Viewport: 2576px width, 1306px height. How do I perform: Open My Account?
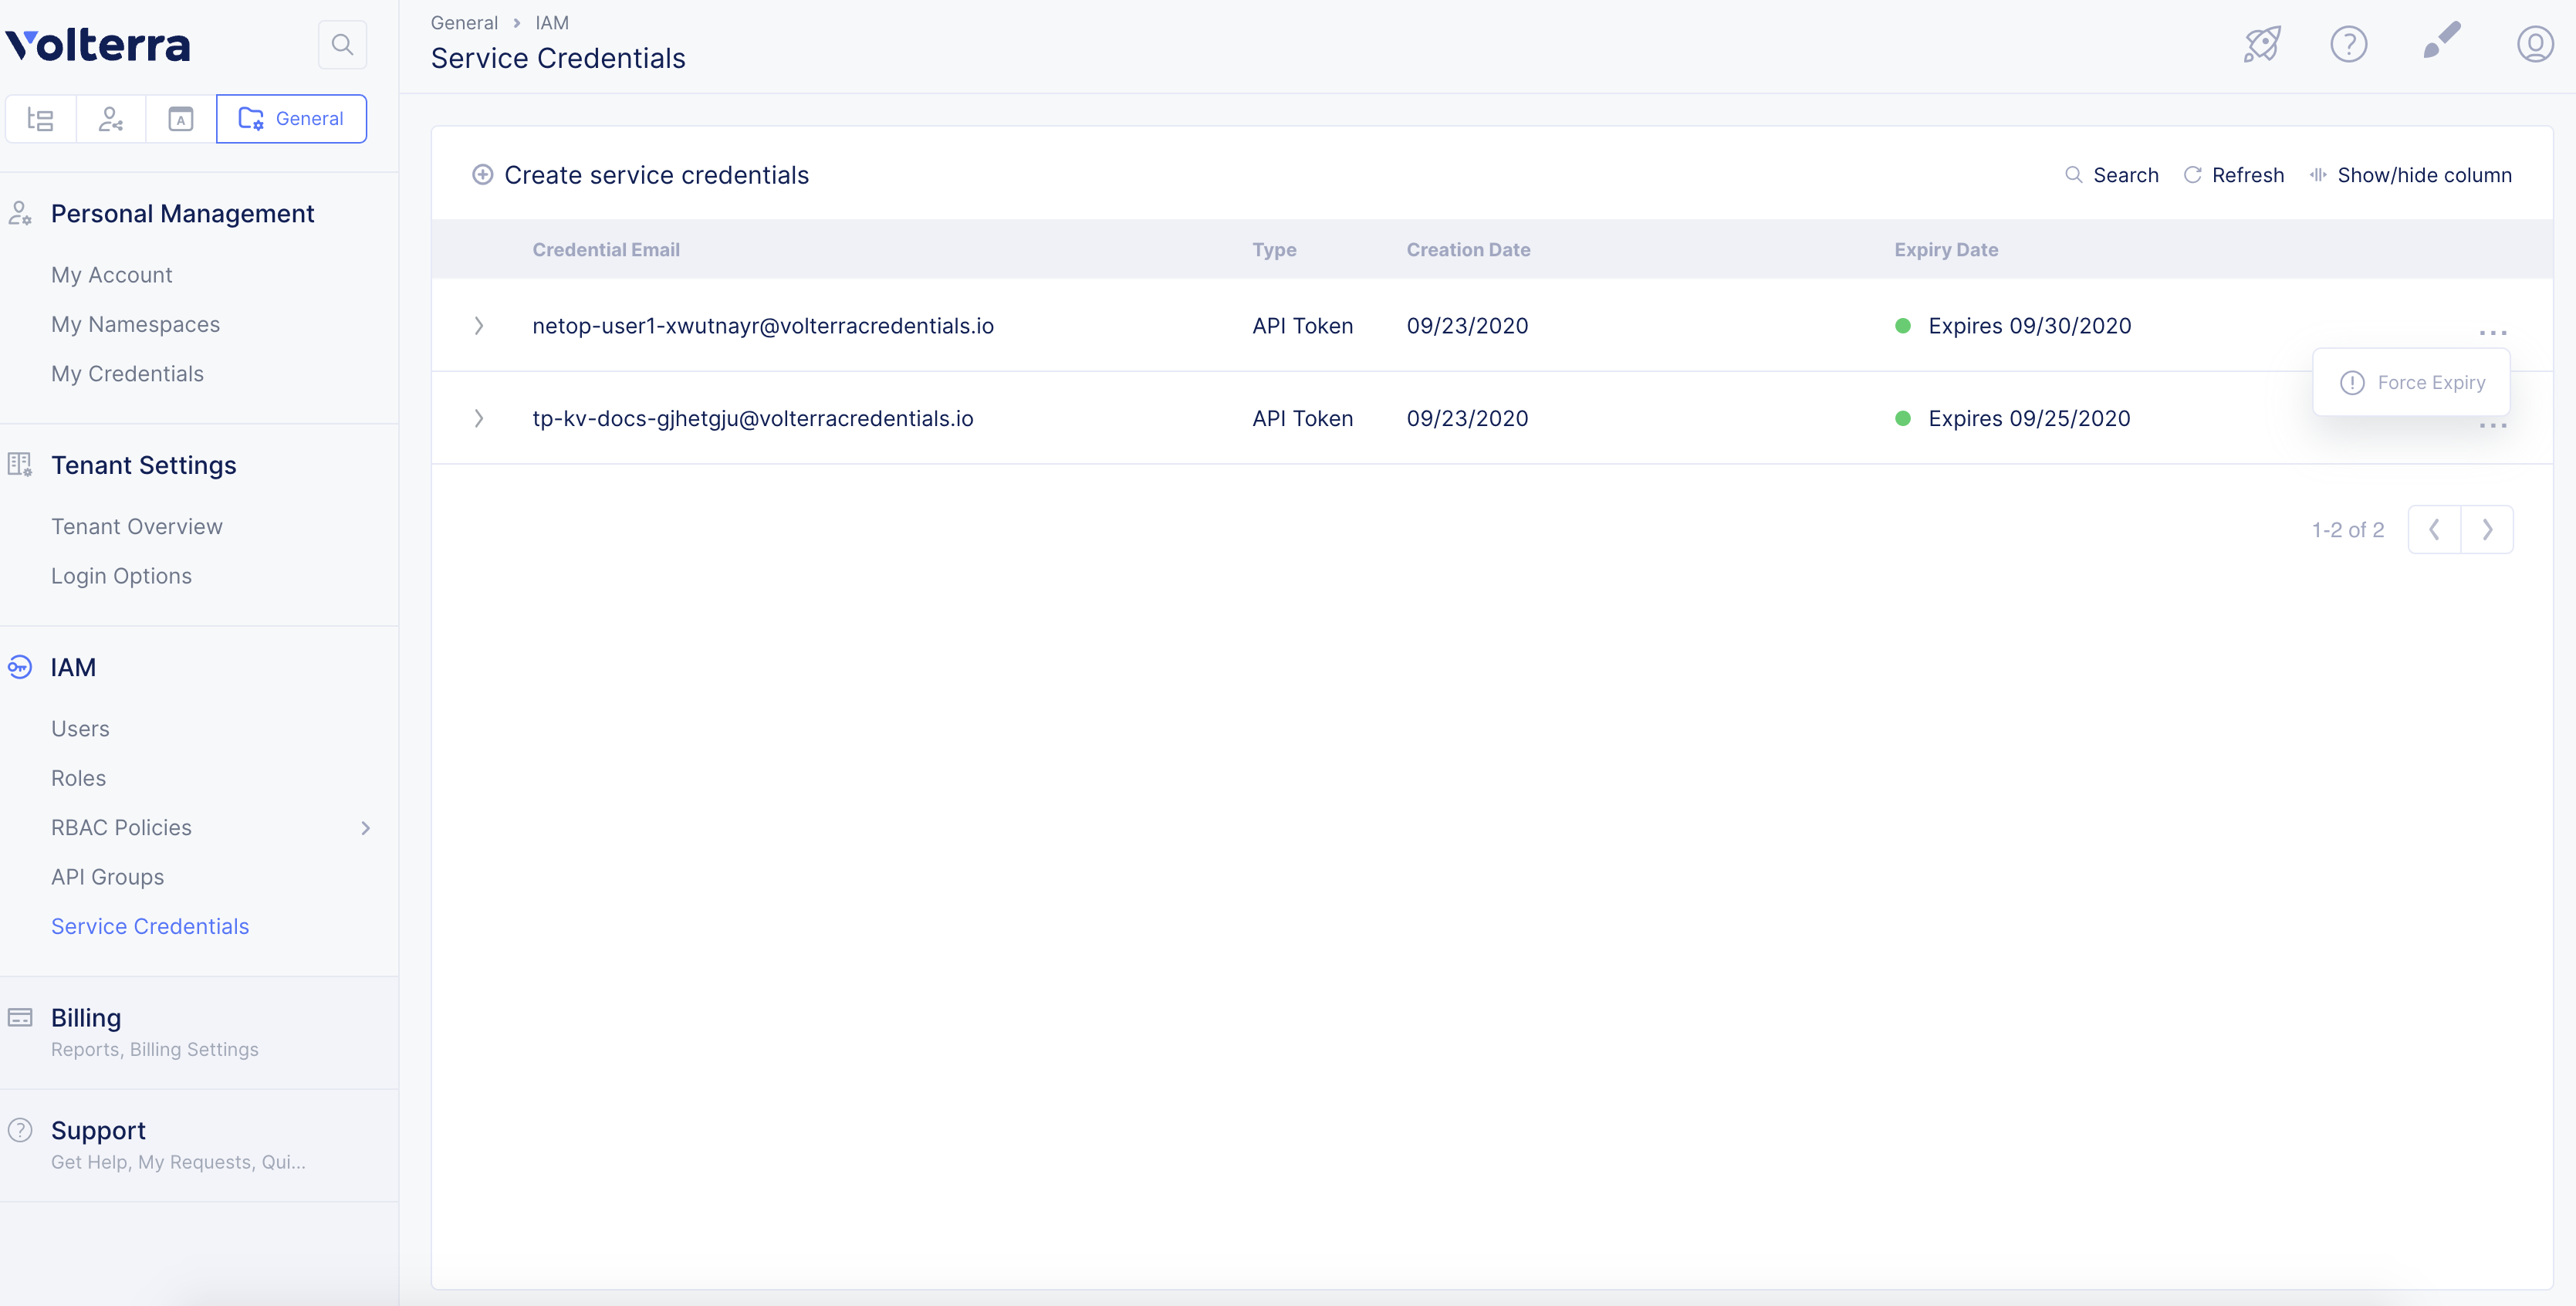pyautogui.click(x=112, y=275)
